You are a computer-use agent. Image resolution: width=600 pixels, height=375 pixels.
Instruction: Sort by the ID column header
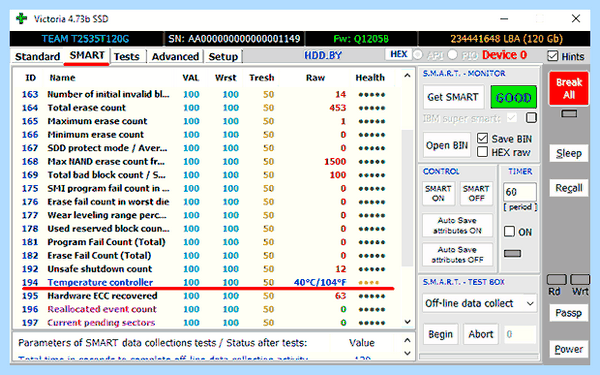tap(30, 78)
